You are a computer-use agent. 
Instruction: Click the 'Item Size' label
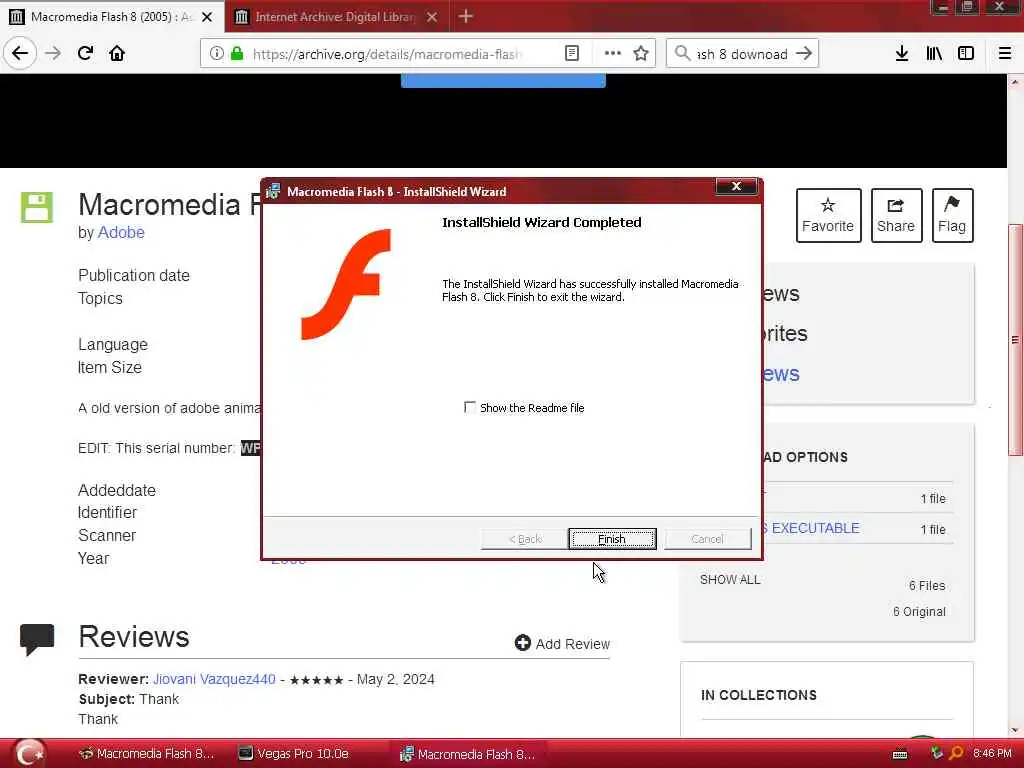[x=110, y=368]
